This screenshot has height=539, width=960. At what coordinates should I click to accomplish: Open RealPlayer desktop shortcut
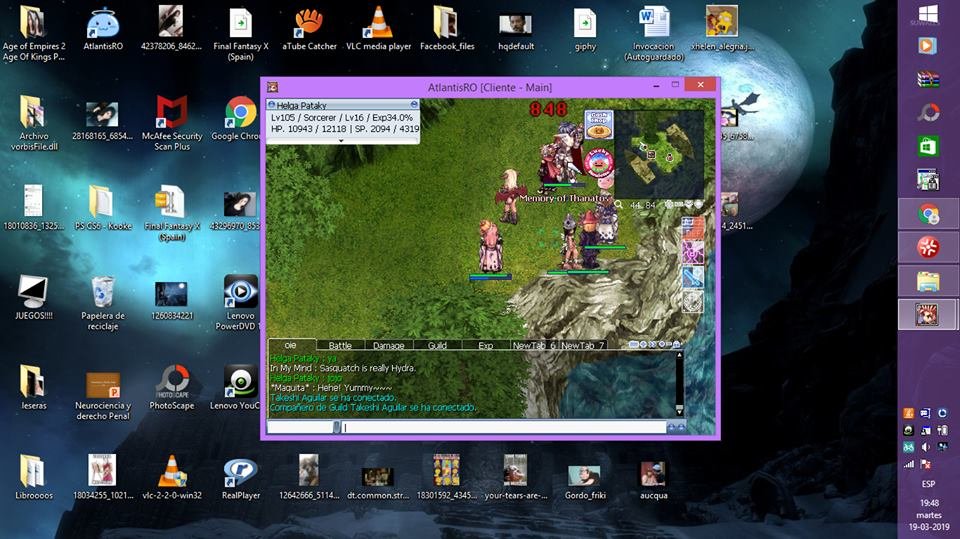point(241,479)
